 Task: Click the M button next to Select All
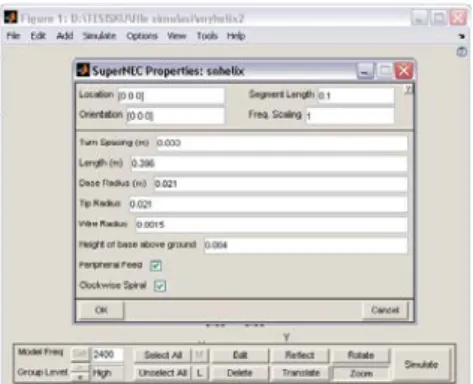point(200,355)
